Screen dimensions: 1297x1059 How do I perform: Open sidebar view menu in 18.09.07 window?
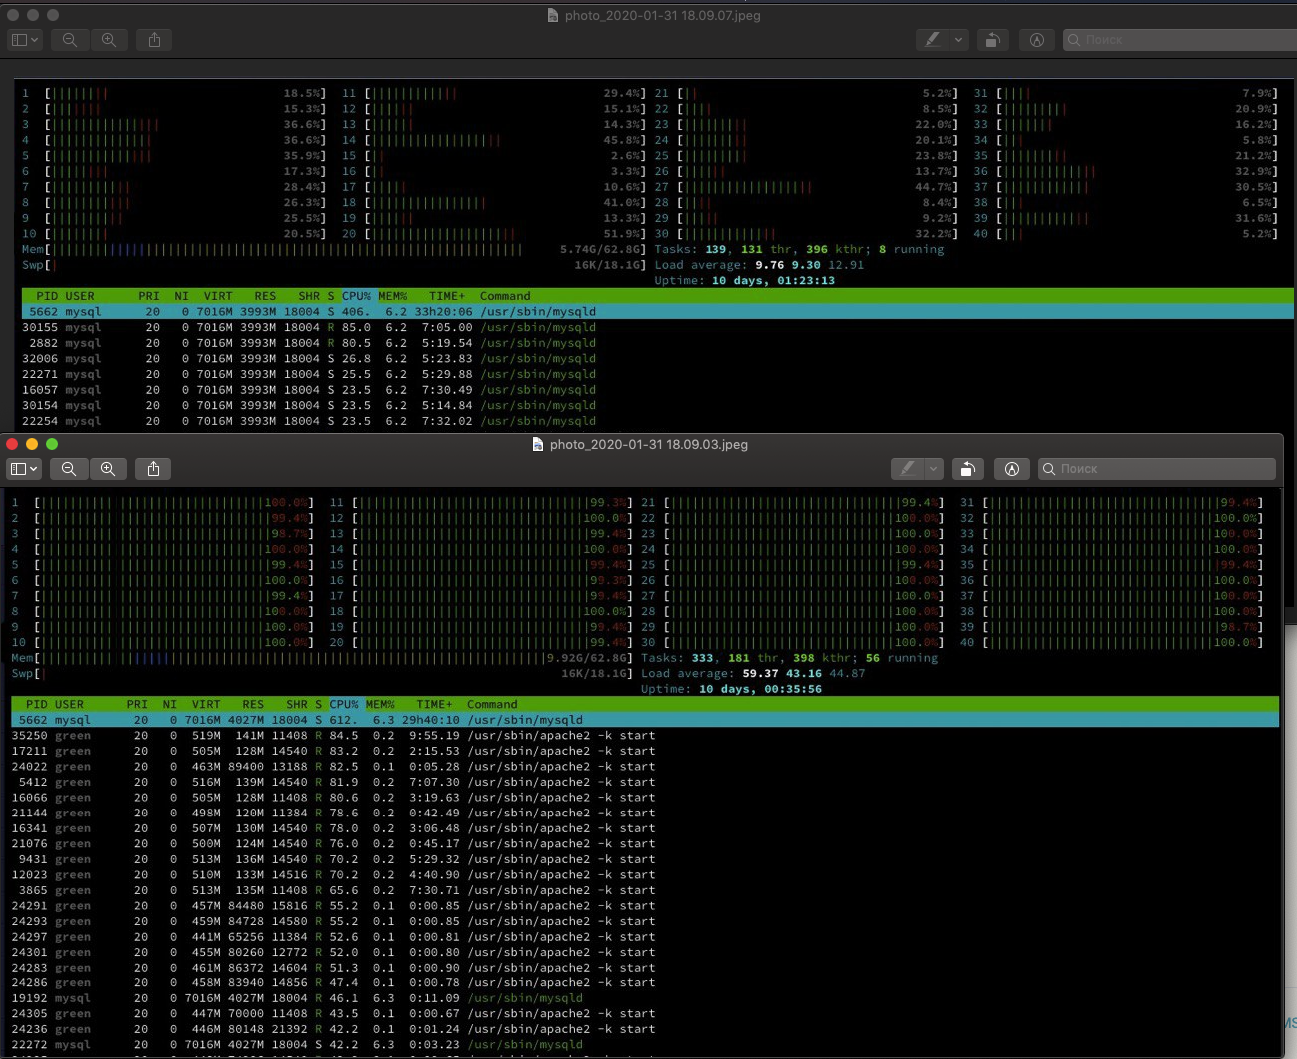(x=24, y=40)
